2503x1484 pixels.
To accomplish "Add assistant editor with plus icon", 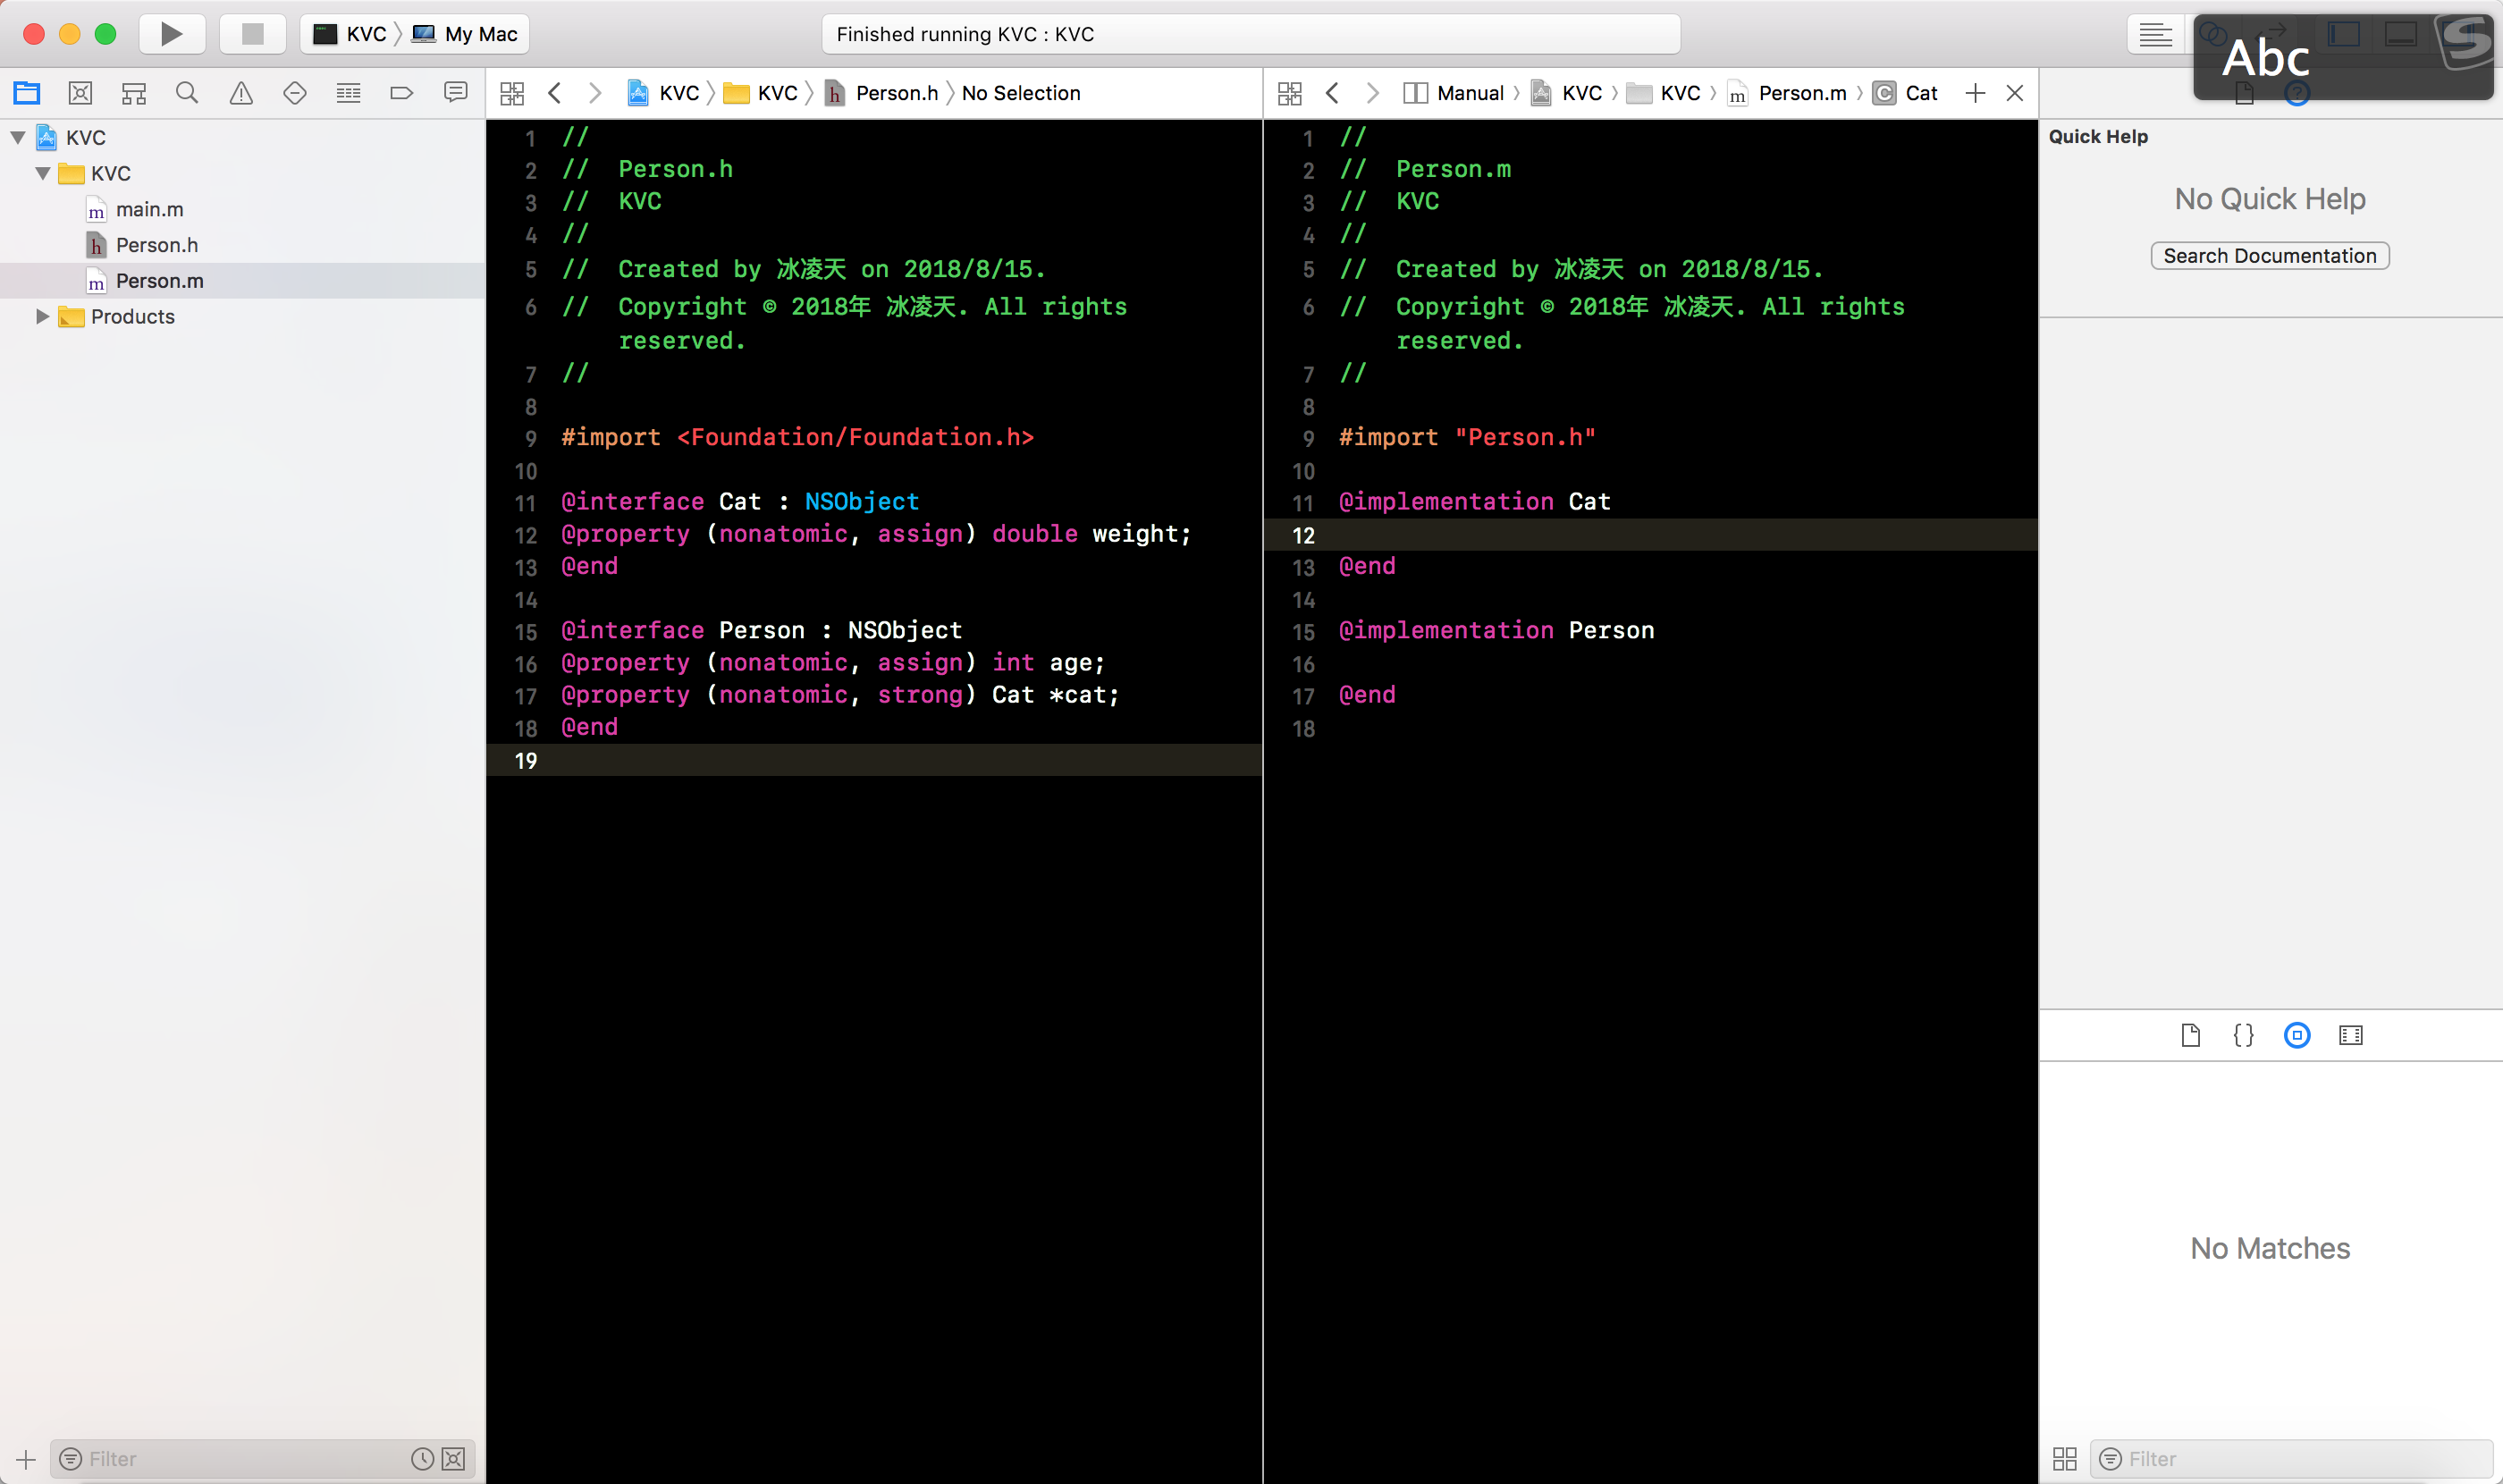I will [x=1974, y=93].
